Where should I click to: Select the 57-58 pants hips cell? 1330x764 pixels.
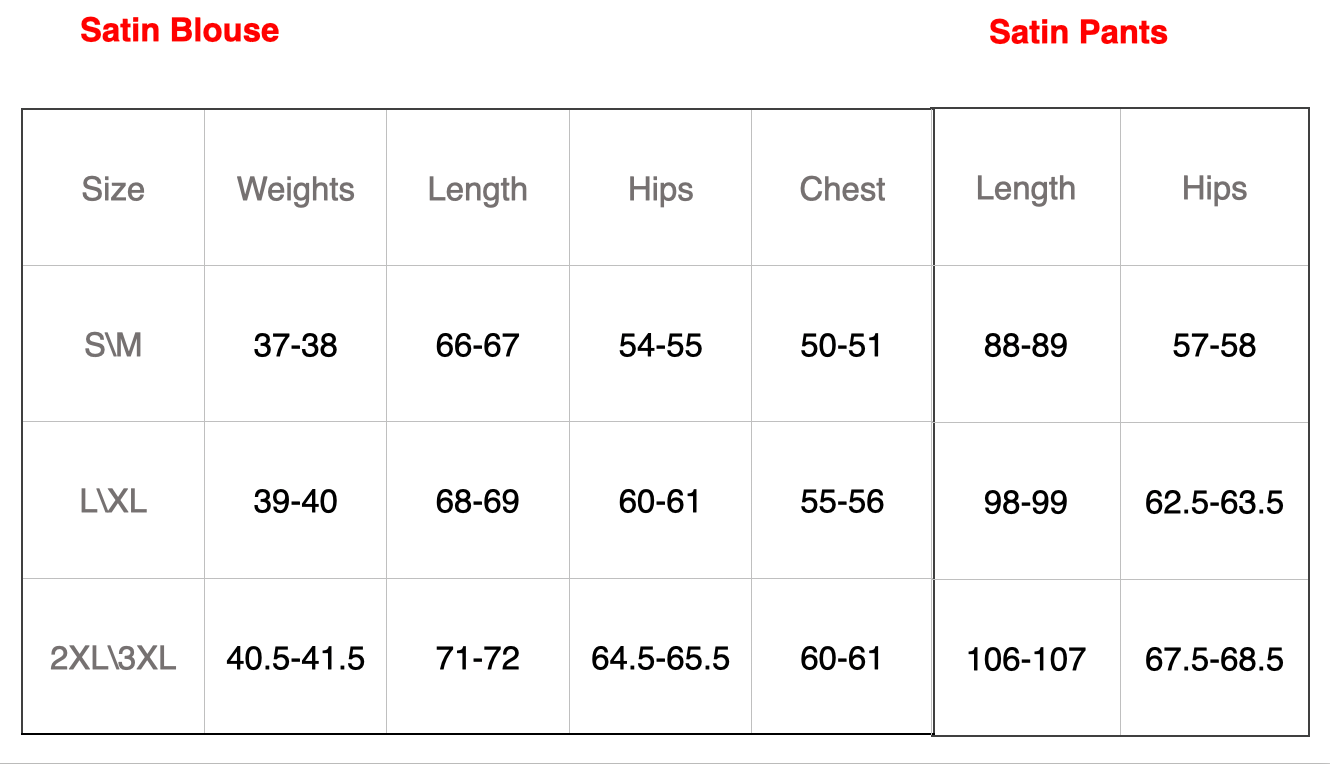tap(1214, 345)
